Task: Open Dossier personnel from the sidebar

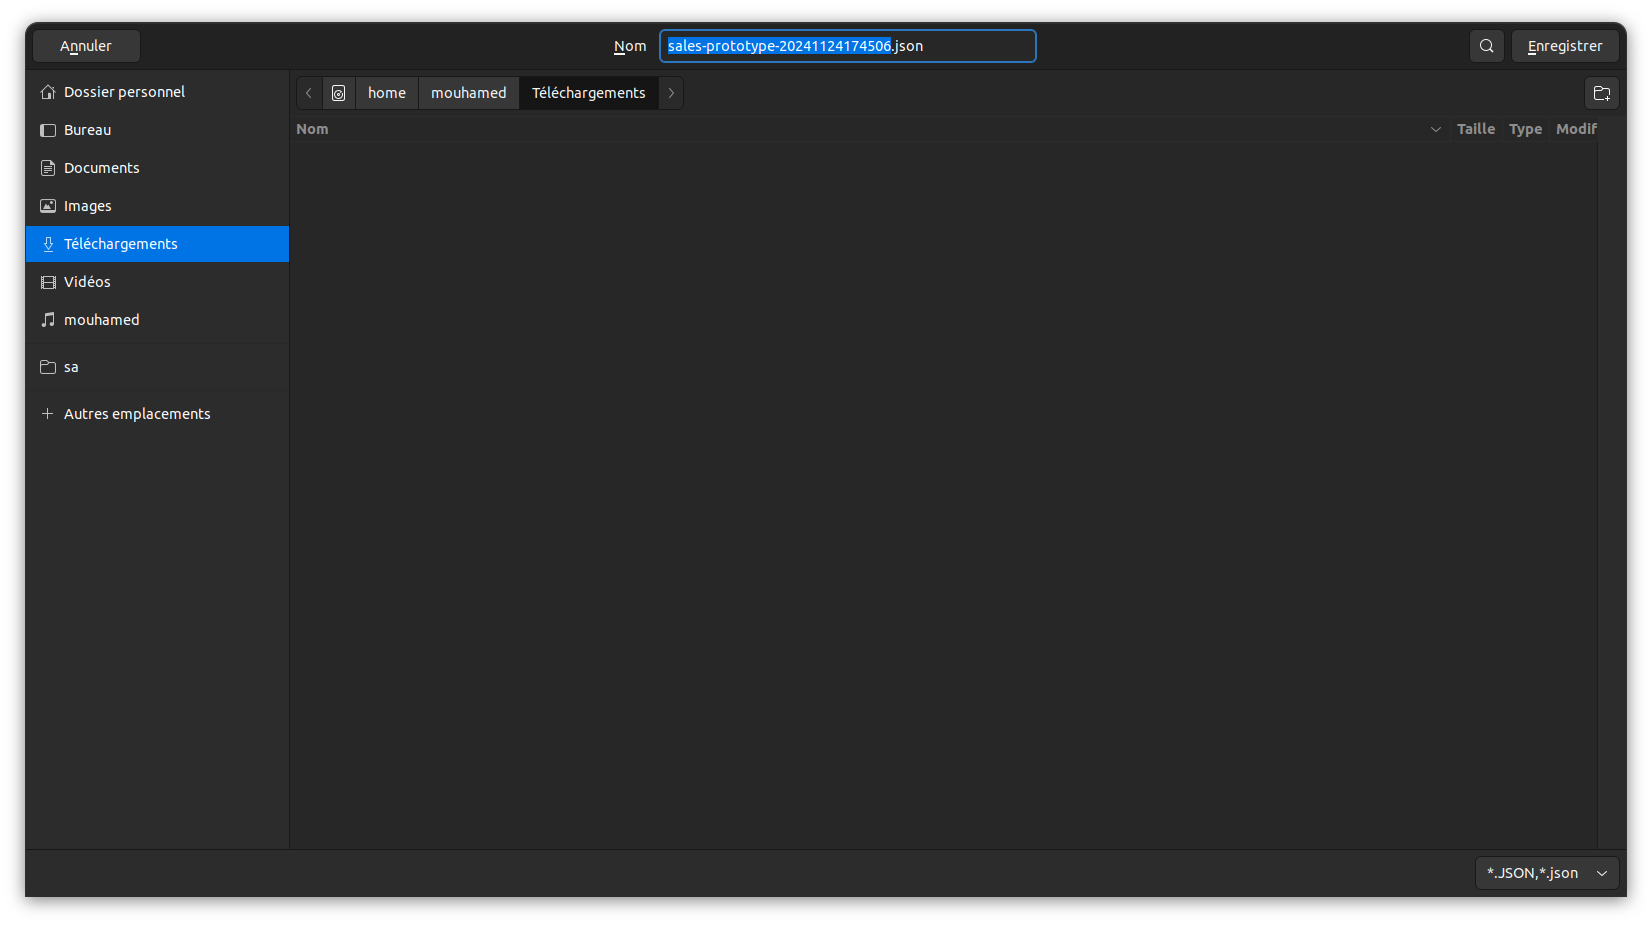Action: point(124,92)
